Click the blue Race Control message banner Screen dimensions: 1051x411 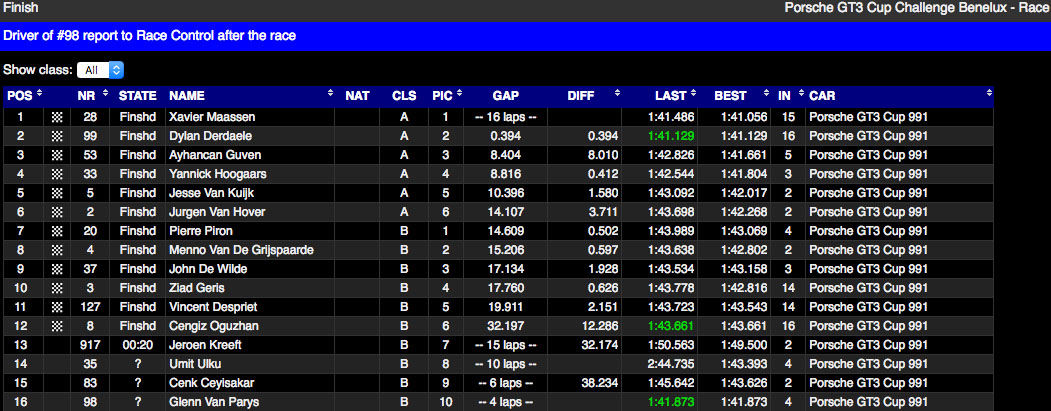(525, 36)
